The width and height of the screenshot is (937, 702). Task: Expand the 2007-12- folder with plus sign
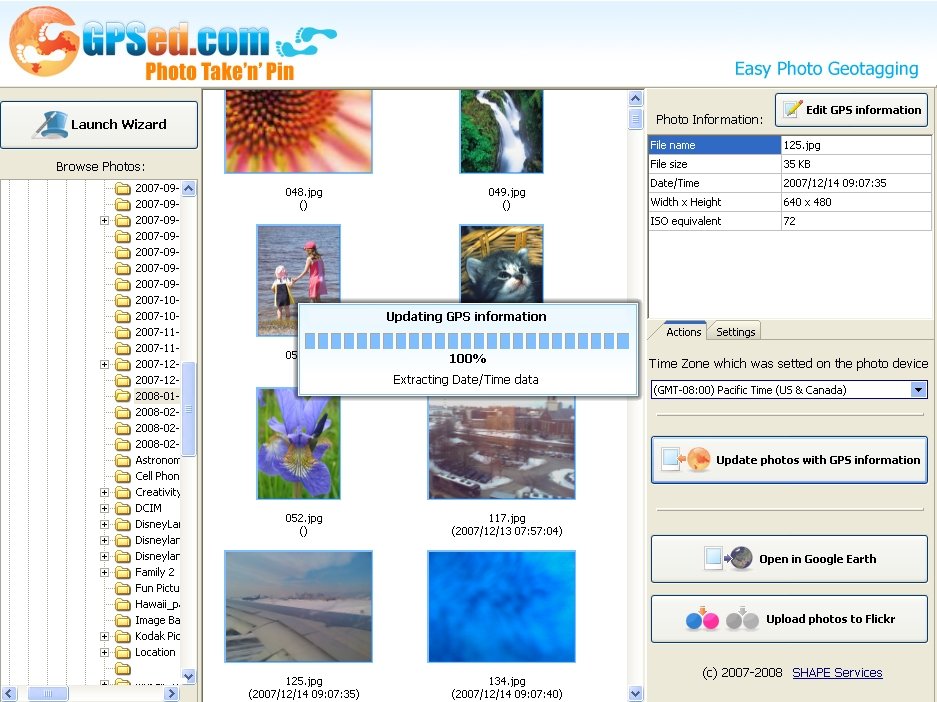105,364
